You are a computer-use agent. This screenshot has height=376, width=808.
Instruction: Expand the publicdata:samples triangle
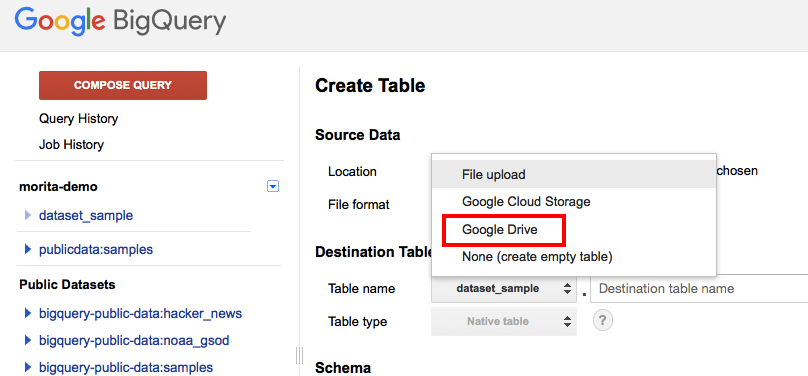28,250
